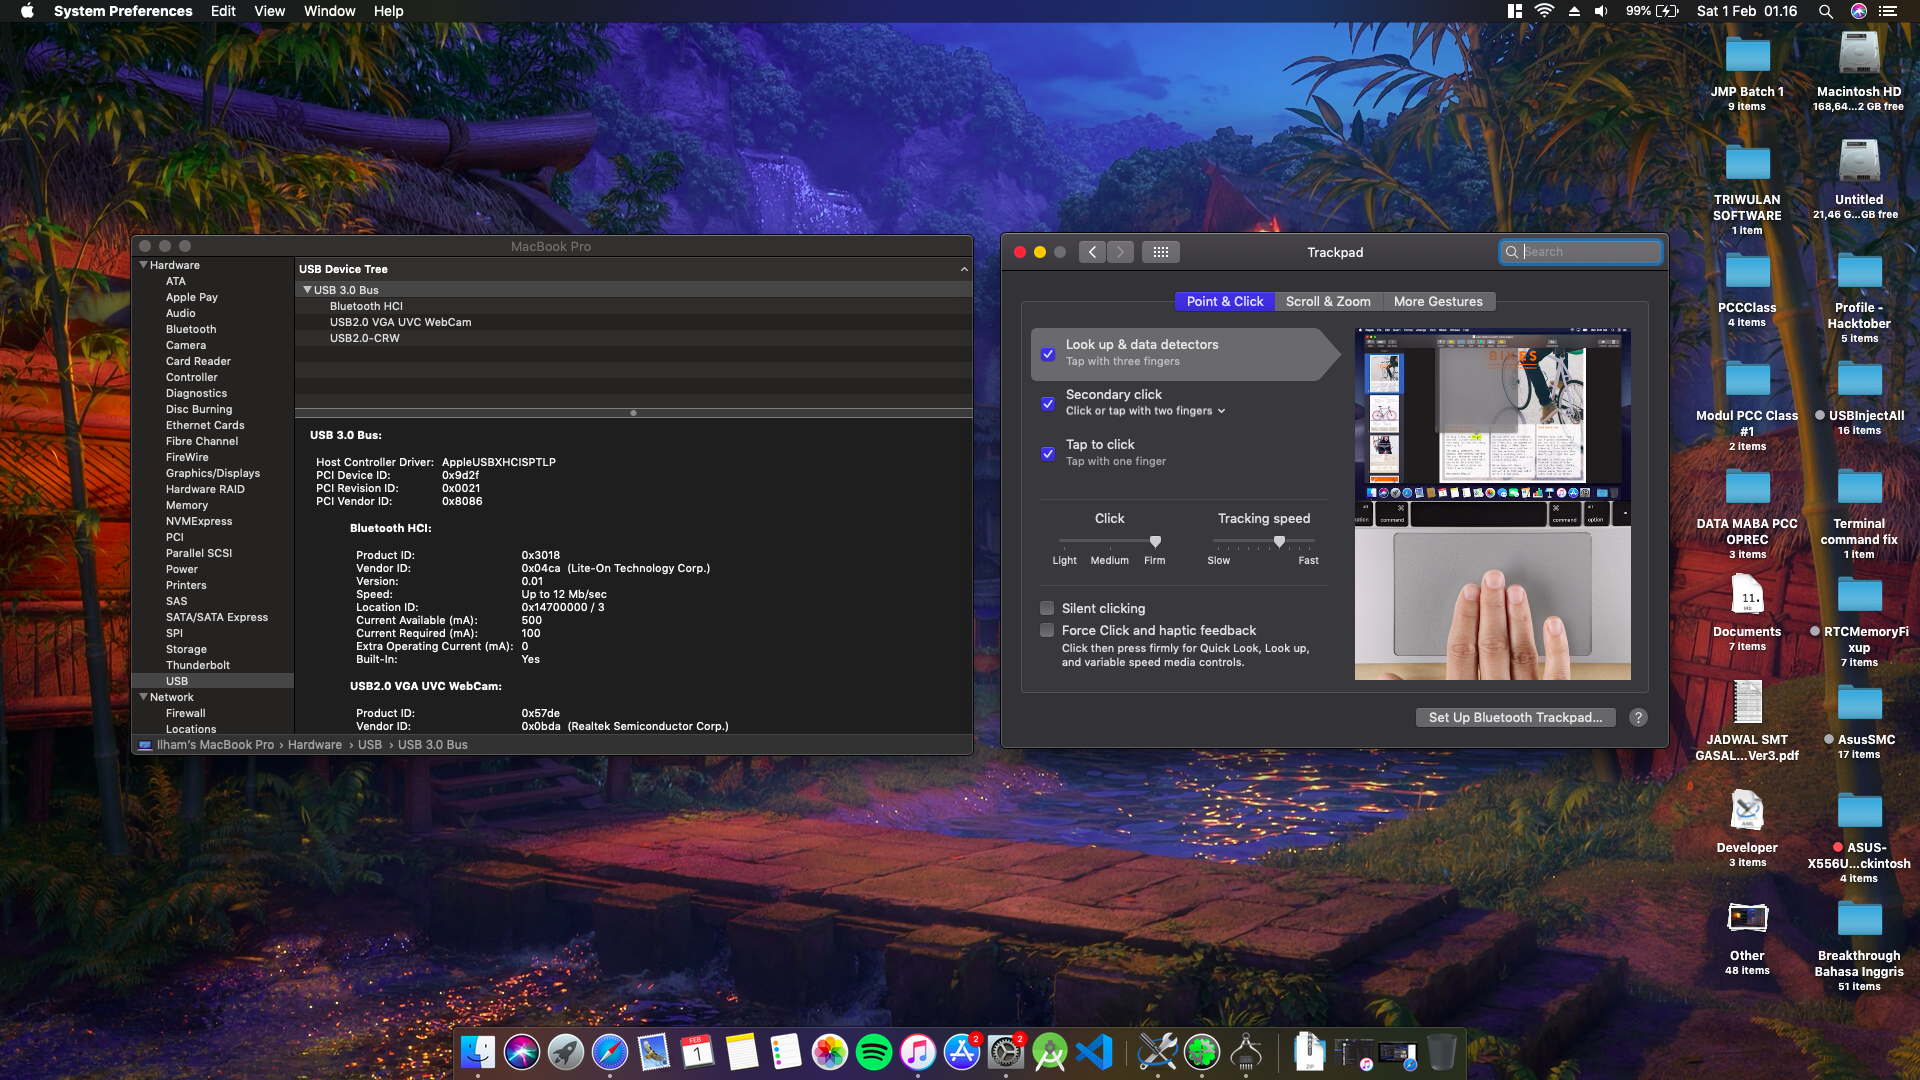Click Set Up Bluetooth Trackpad button
This screenshot has width=1920, height=1080.
click(x=1514, y=717)
